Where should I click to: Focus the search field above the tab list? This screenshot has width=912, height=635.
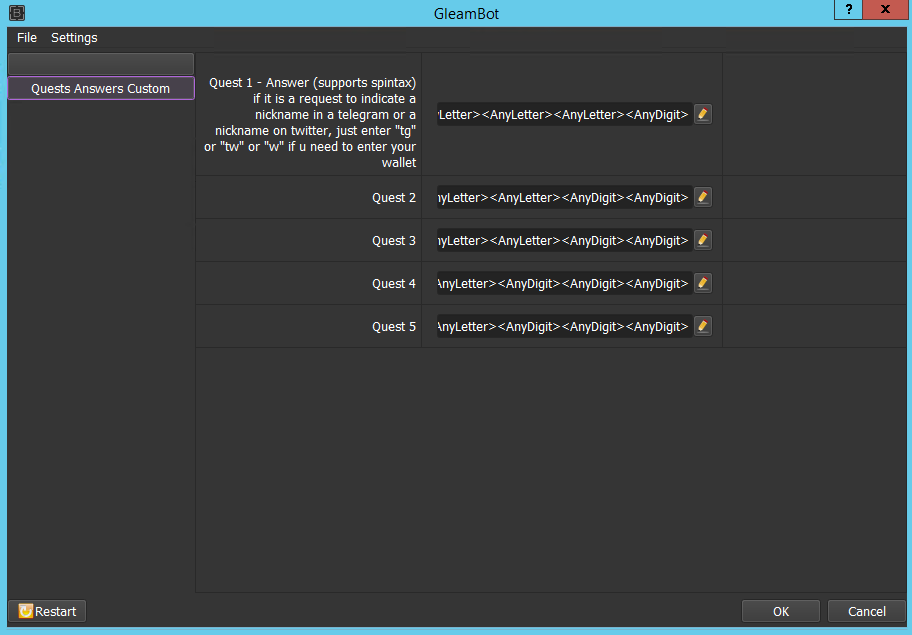tap(101, 64)
